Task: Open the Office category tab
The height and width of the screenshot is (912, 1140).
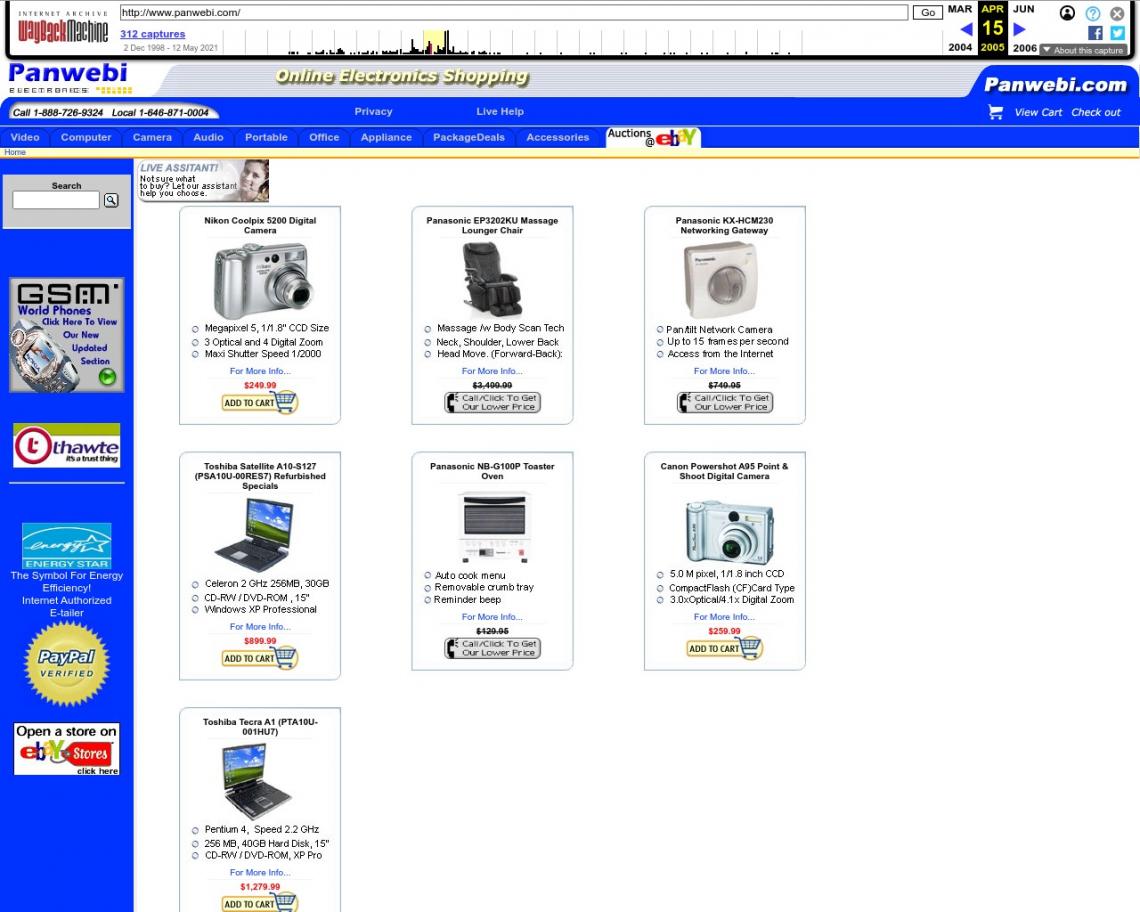Action: (x=324, y=137)
